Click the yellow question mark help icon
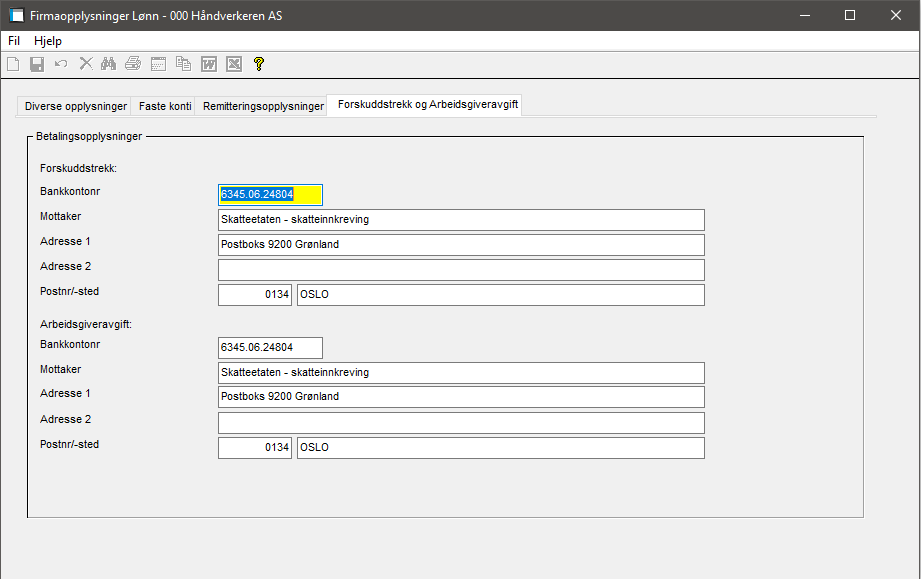This screenshot has height=579, width=921. [258, 64]
